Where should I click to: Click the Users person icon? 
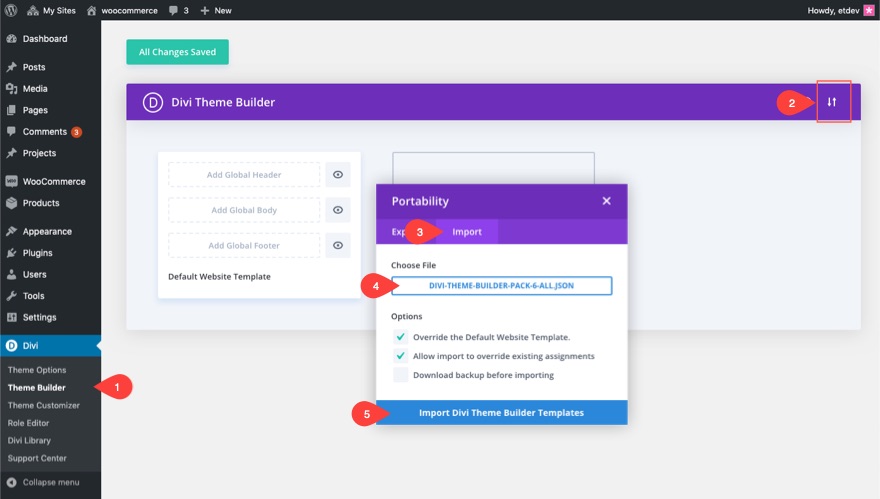coord(11,274)
